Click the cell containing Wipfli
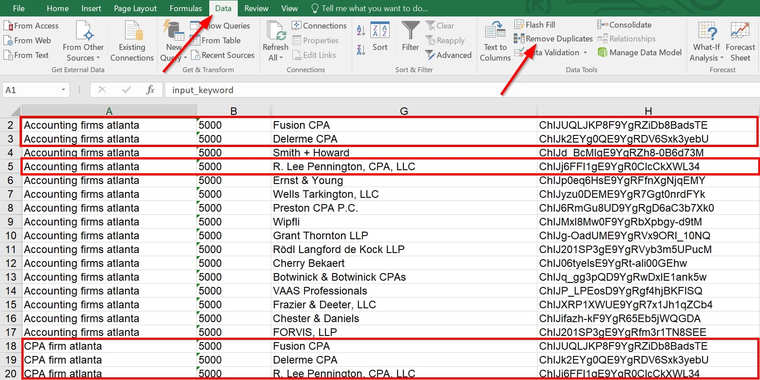The width and height of the screenshot is (760, 380). pyautogui.click(x=404, y=222)
